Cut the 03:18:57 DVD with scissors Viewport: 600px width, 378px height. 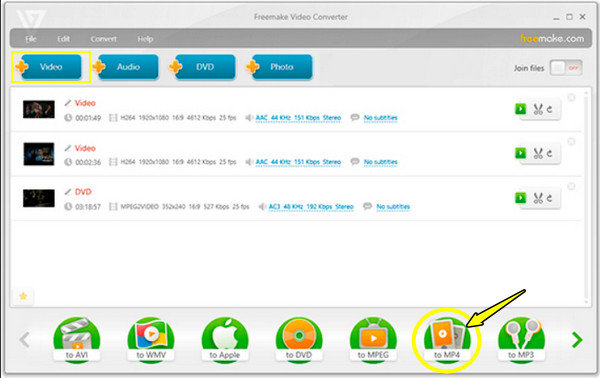pos(538,198)
